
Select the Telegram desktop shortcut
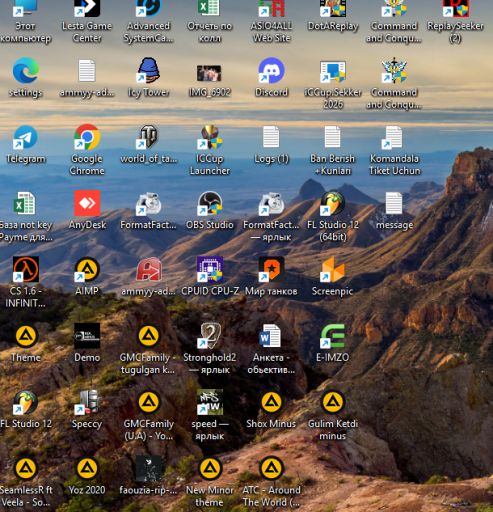pos(26,137)
